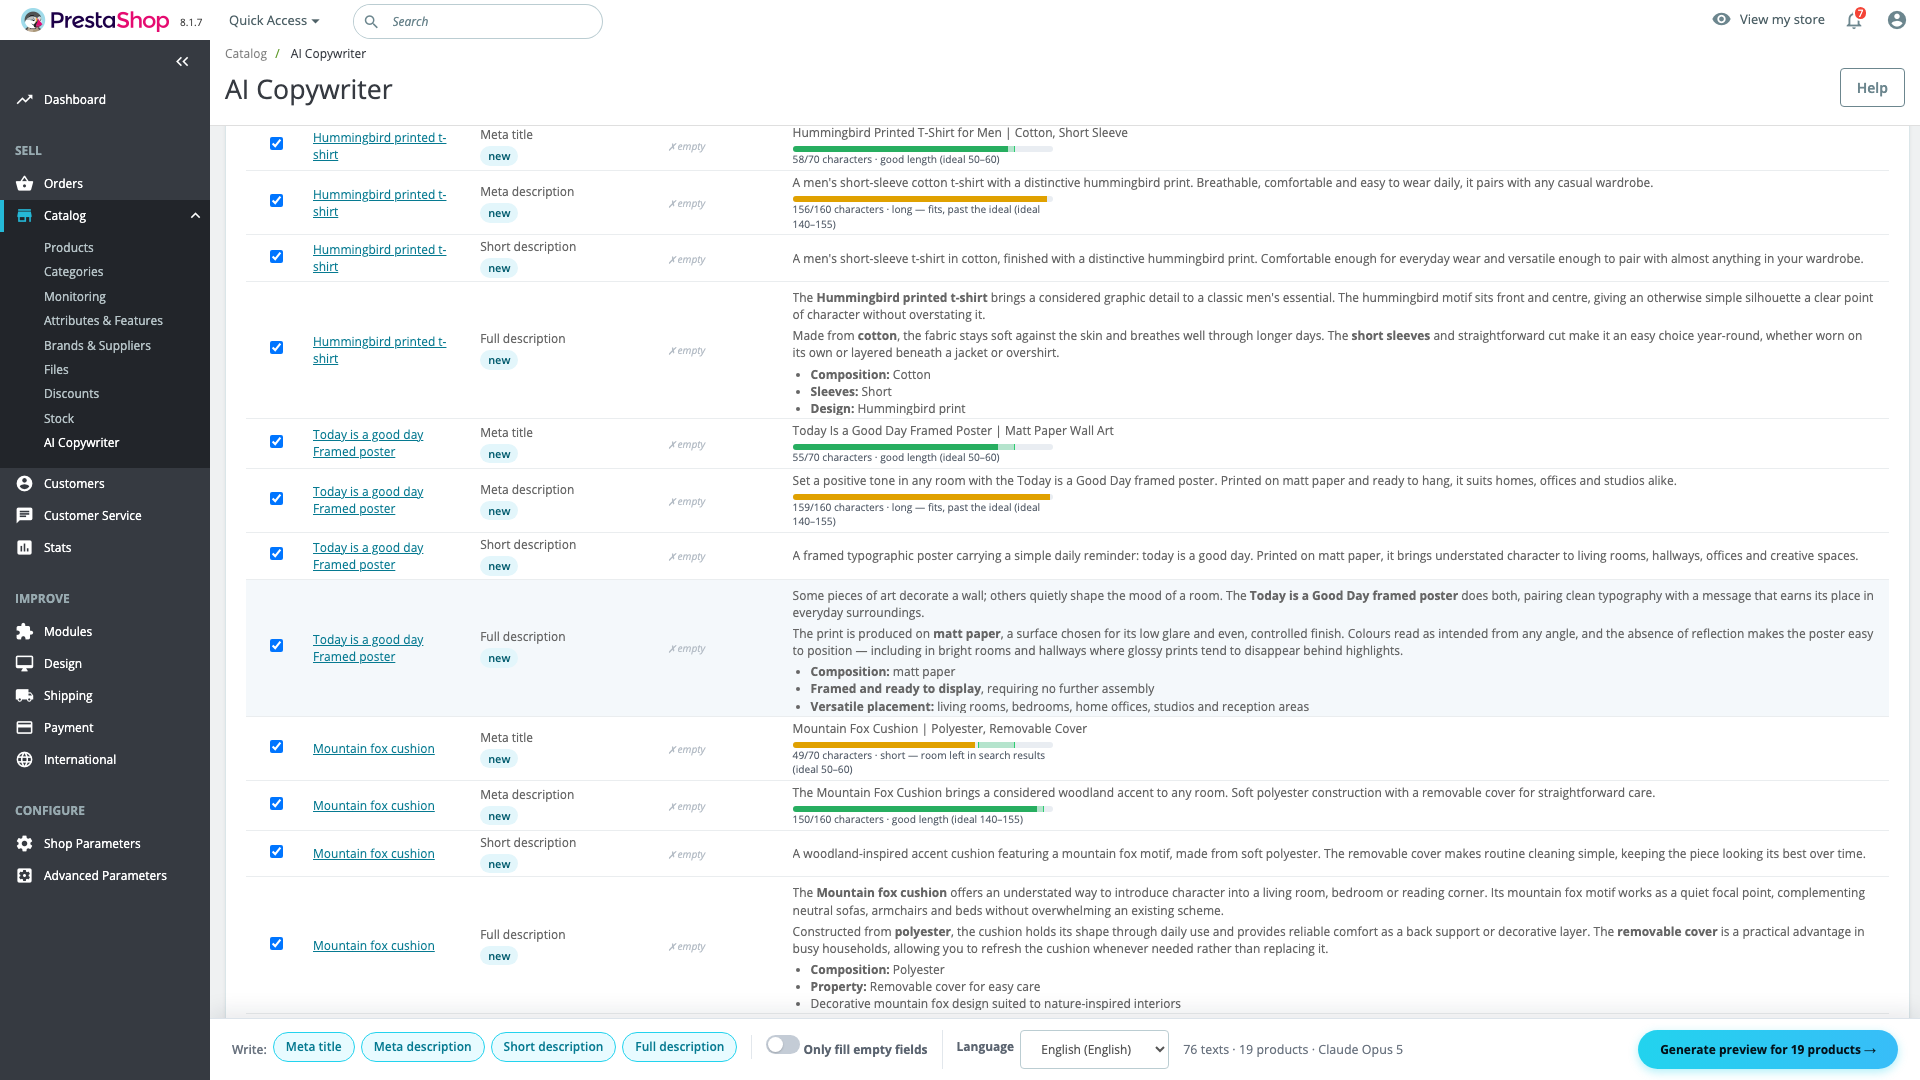Open Discounts in the Catalog submenu
1920x1080 pixels.
(72, 394)
